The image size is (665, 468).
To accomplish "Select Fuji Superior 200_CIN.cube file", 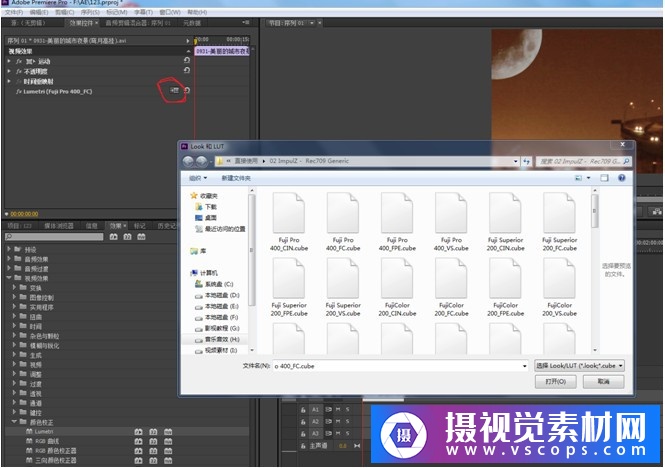I will coord(505,222).
